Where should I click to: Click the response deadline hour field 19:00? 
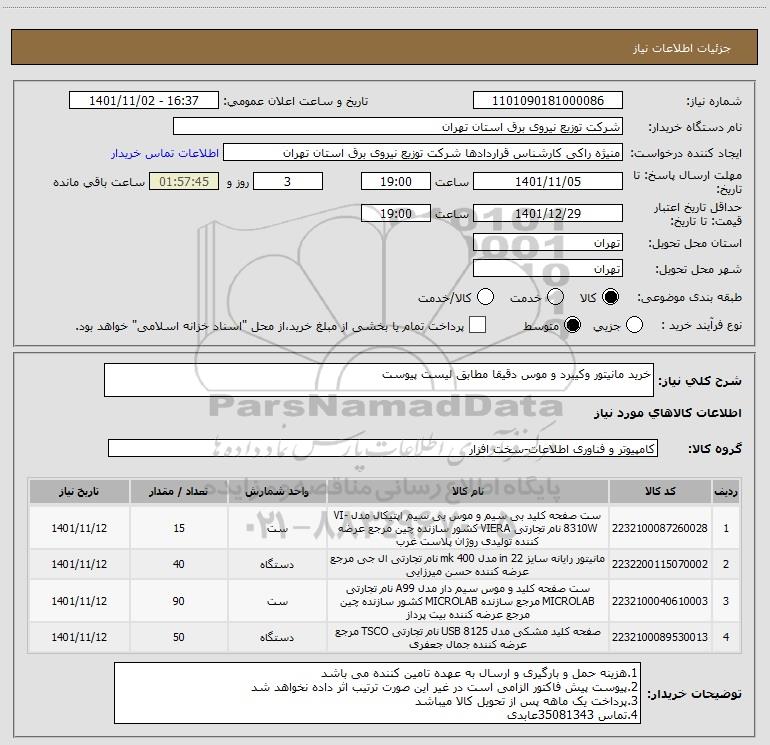pos(396,182)
